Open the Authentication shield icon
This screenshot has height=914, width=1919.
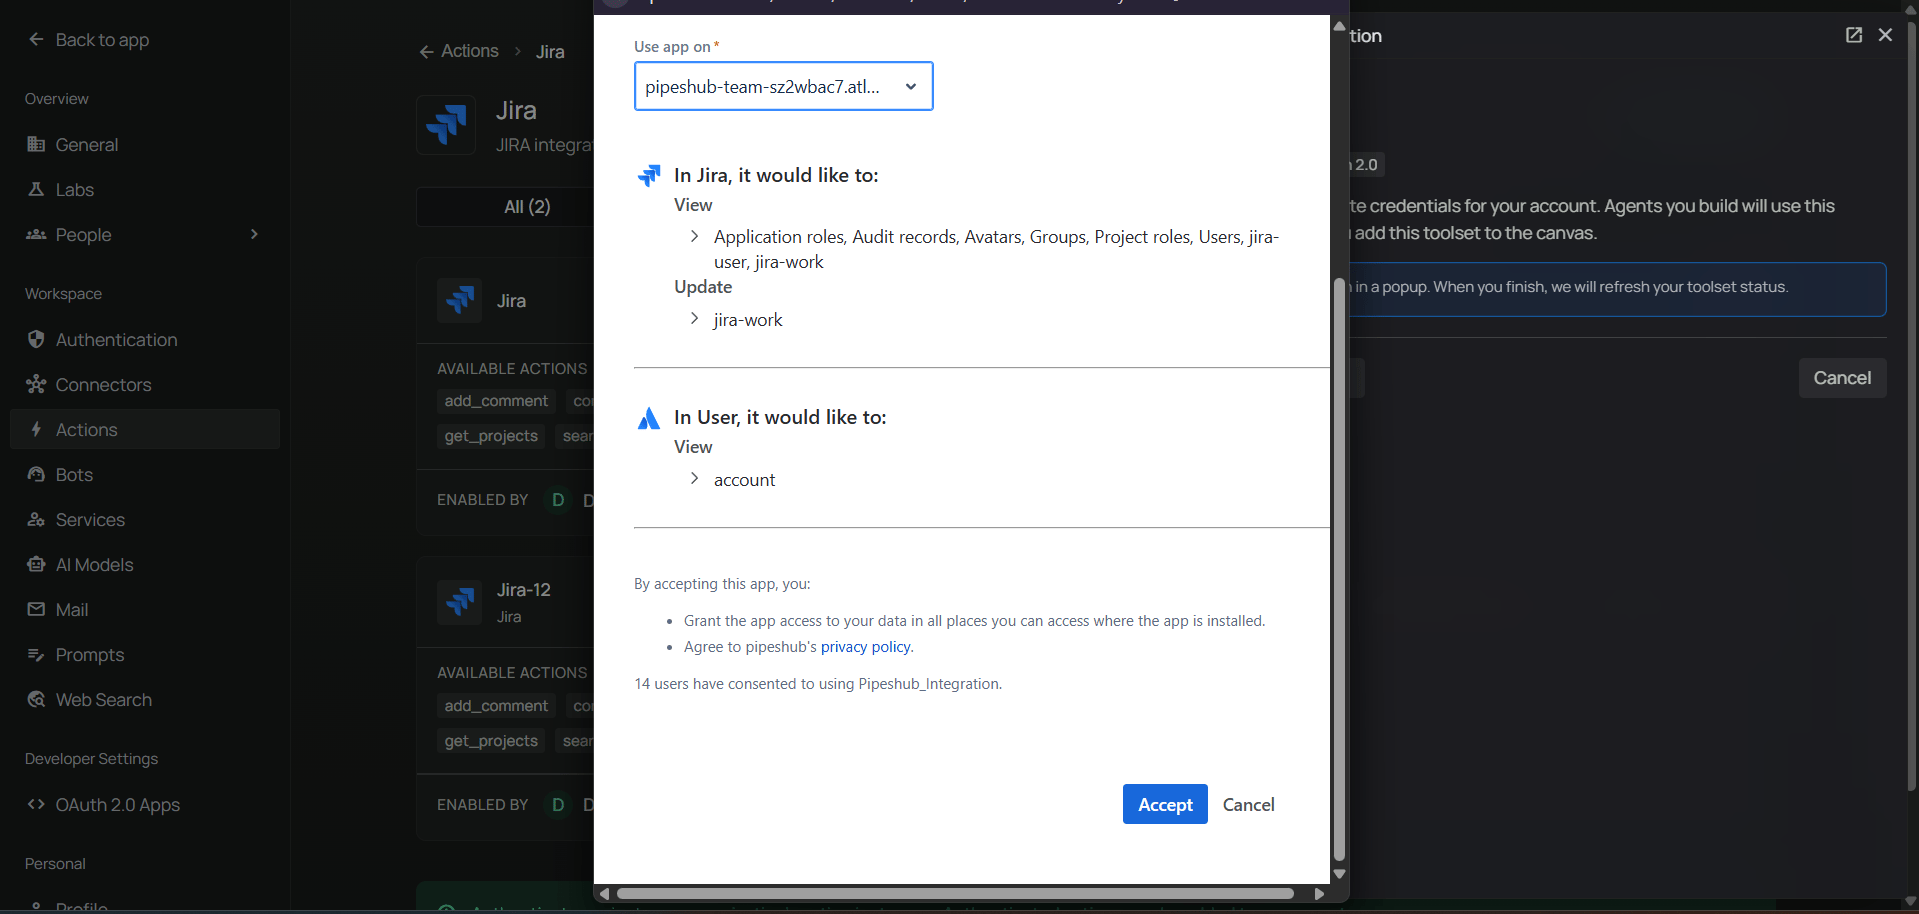pyautogui.click(x=36, y=339)
